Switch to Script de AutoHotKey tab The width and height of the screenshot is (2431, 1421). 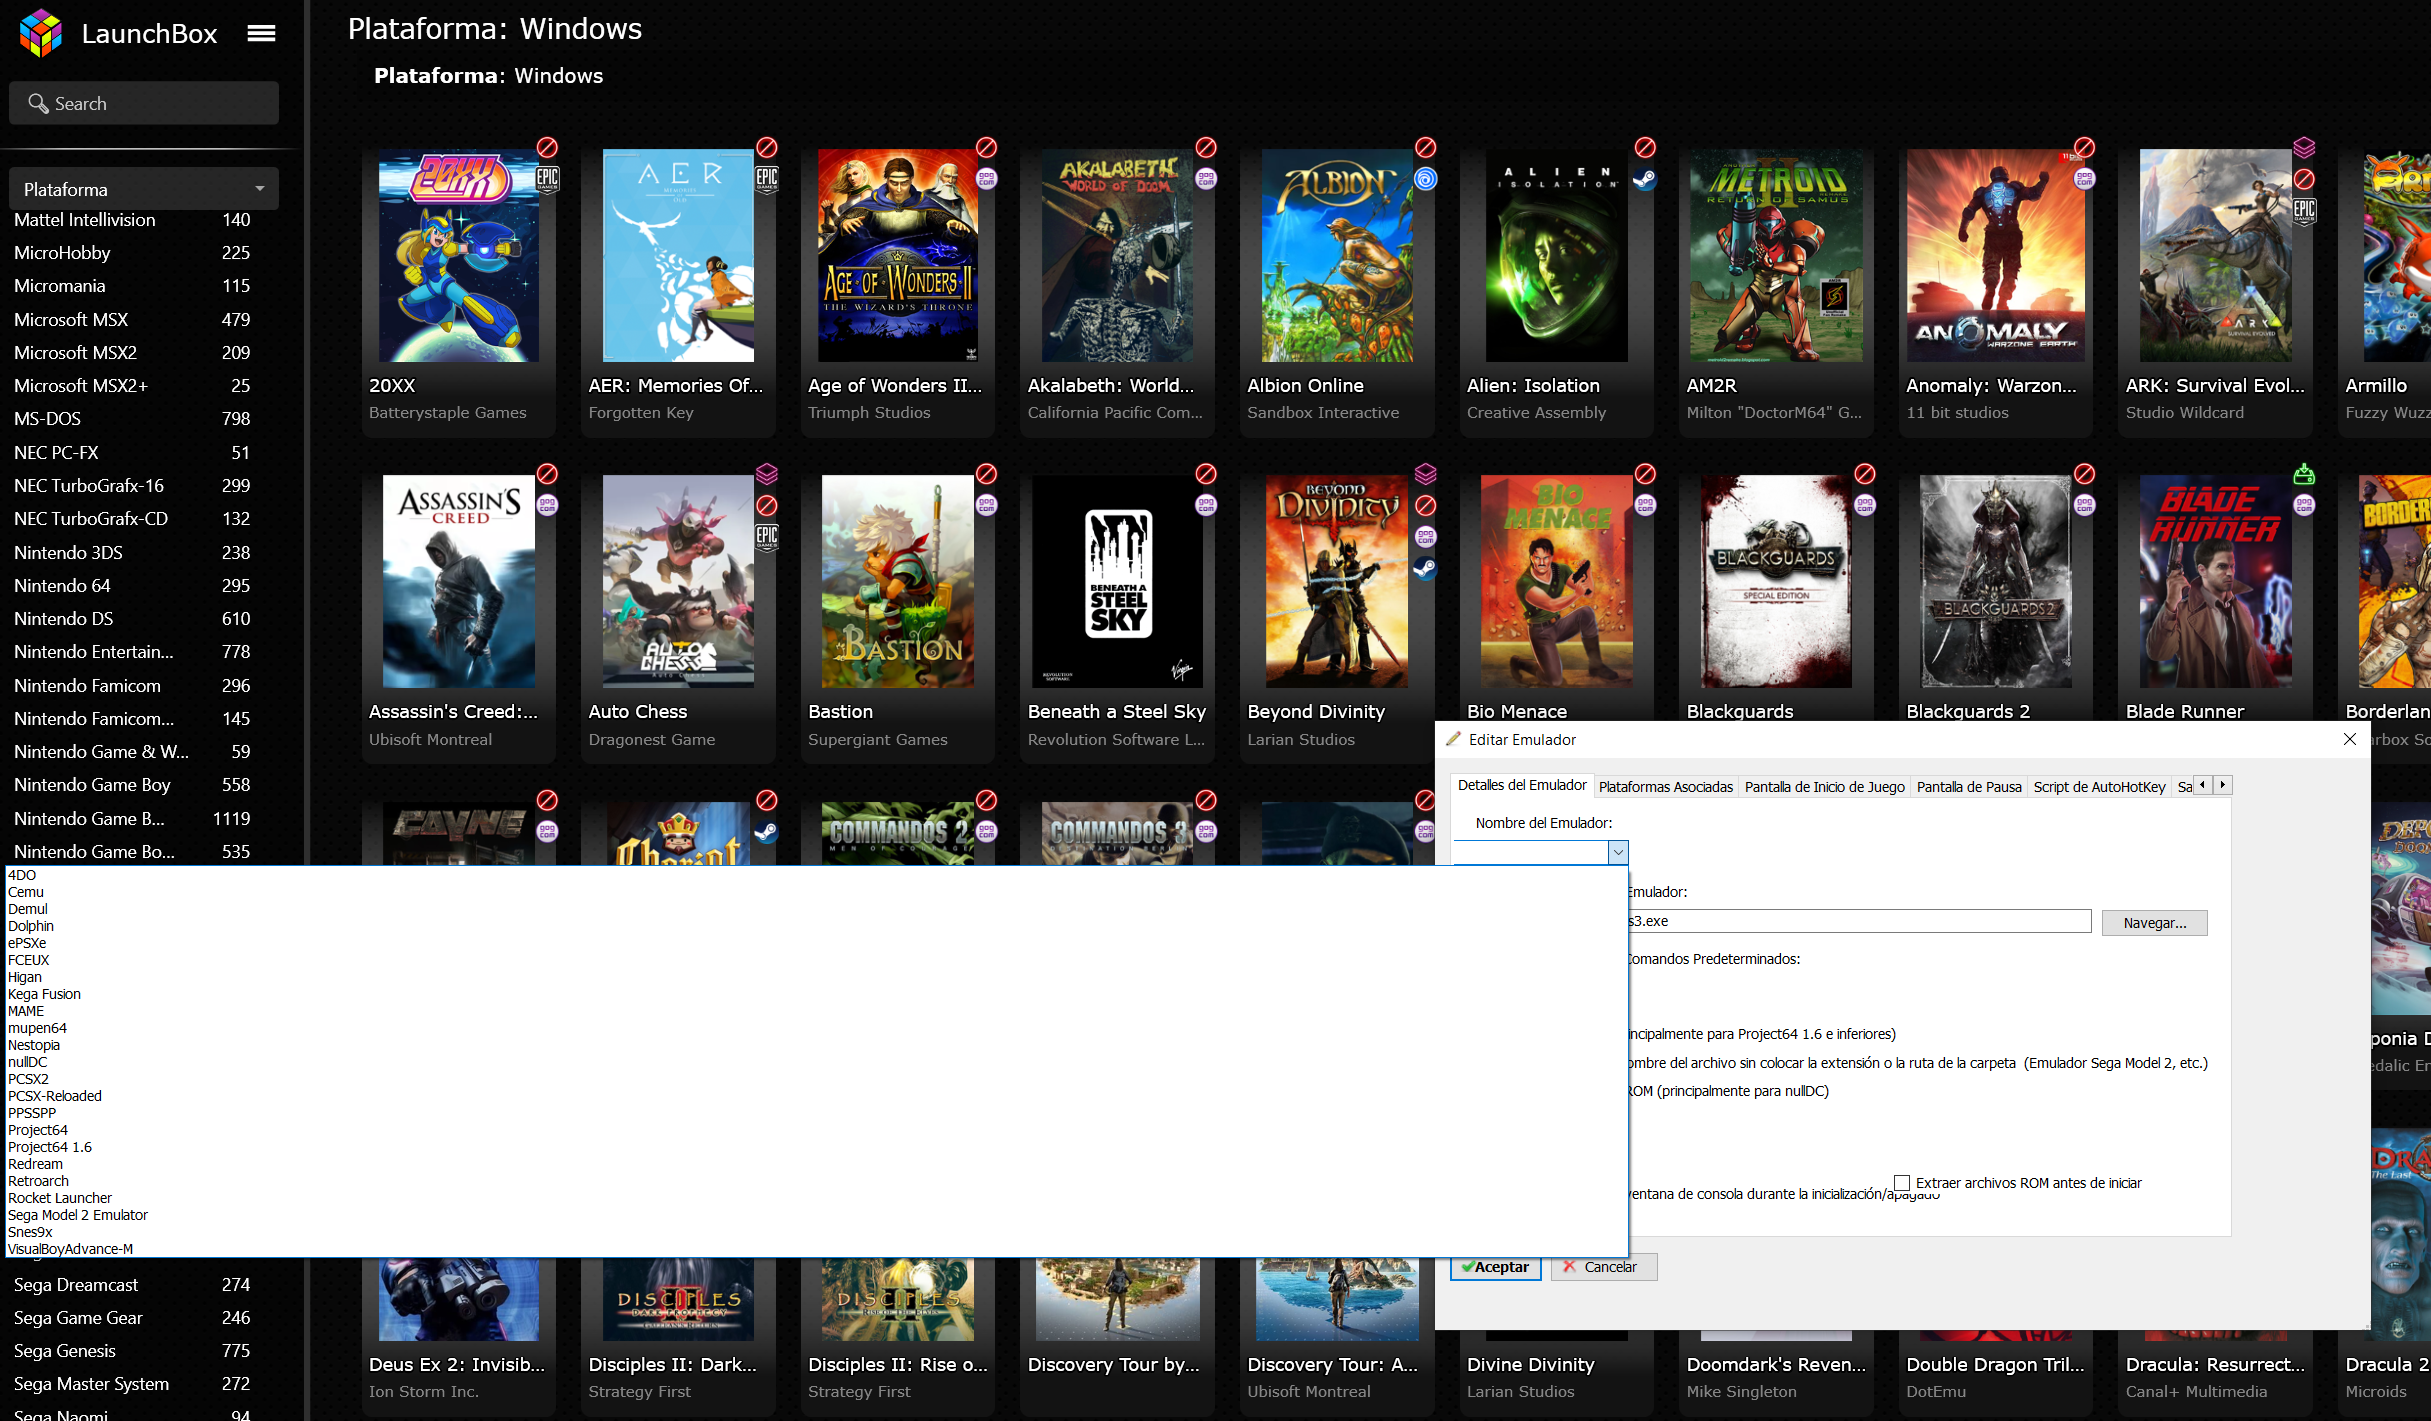[2099, 787]
